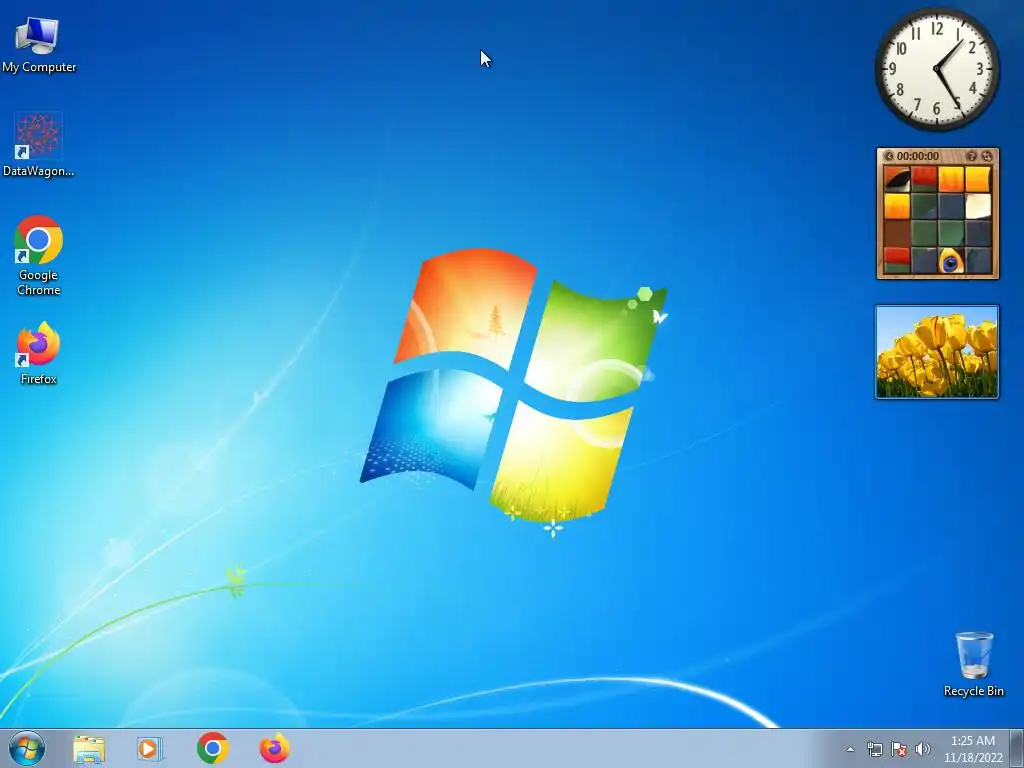
Task: Click the Show desktop button
Action: point(1017,748)
